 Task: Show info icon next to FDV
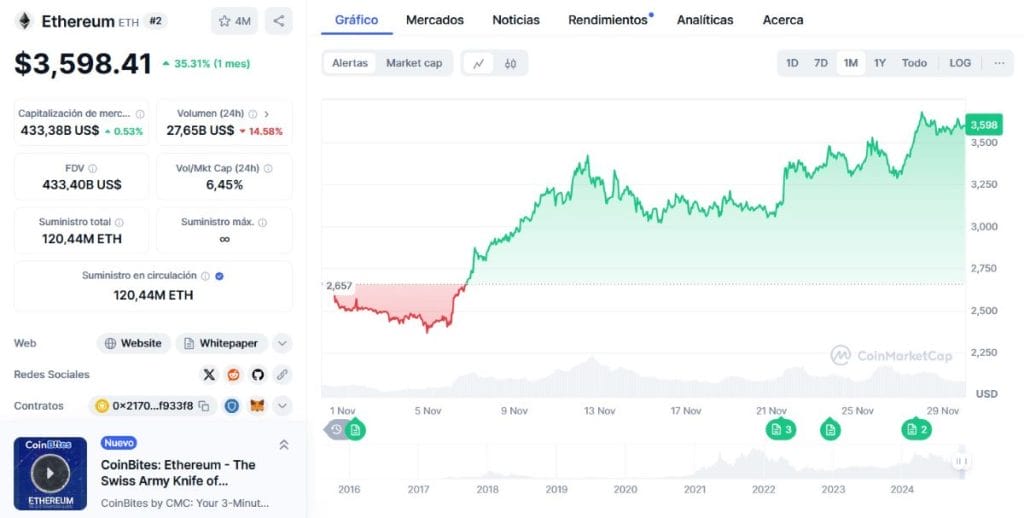point(93,169)
